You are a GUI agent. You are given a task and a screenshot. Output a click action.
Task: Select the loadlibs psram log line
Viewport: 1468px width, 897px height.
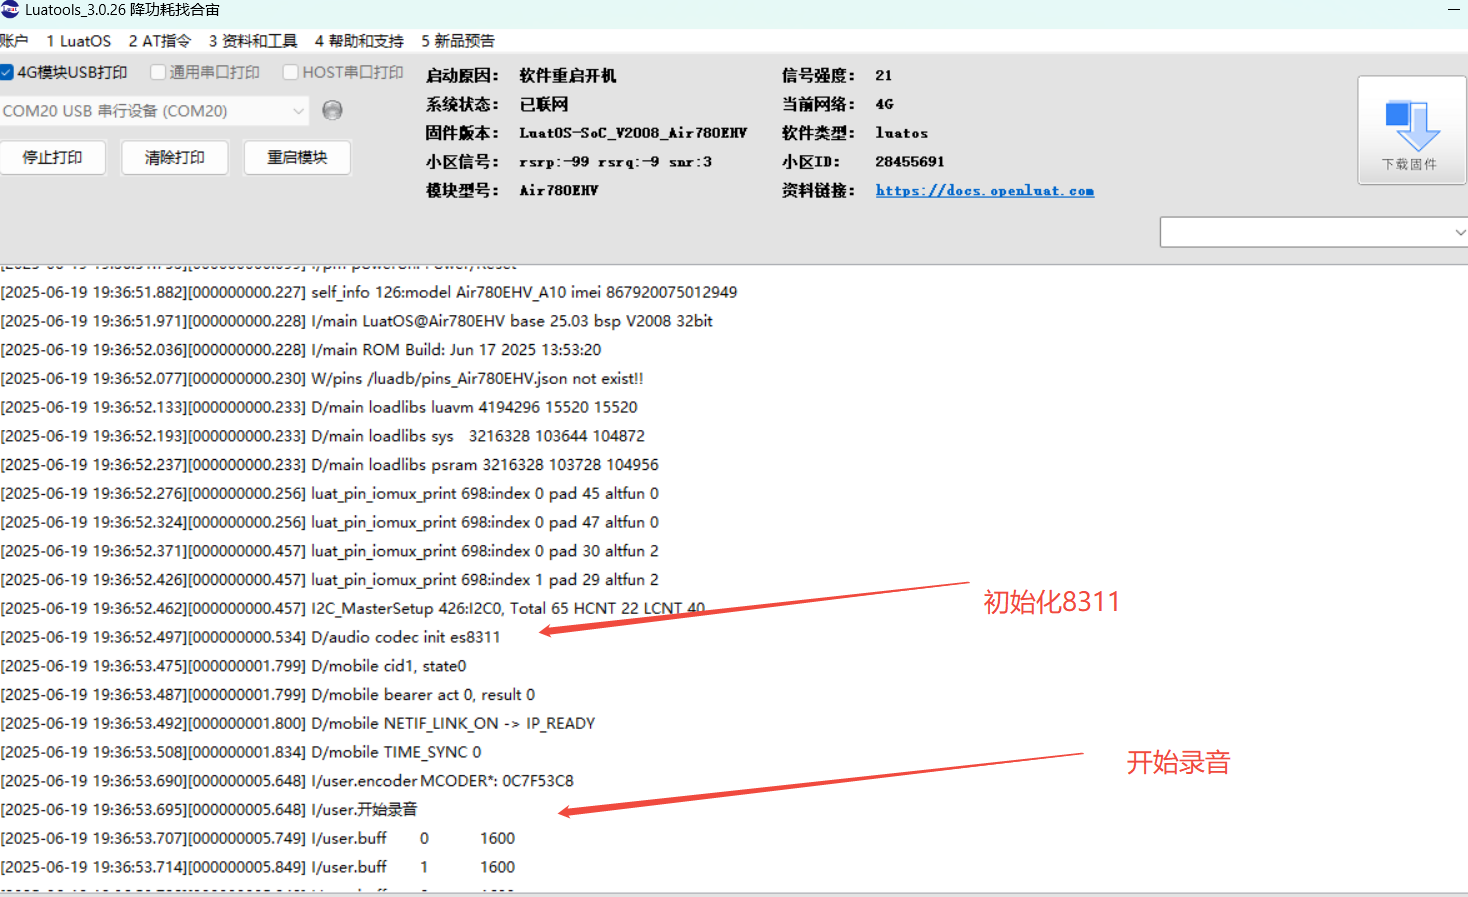pyautogui.click(x=330, y=465)
